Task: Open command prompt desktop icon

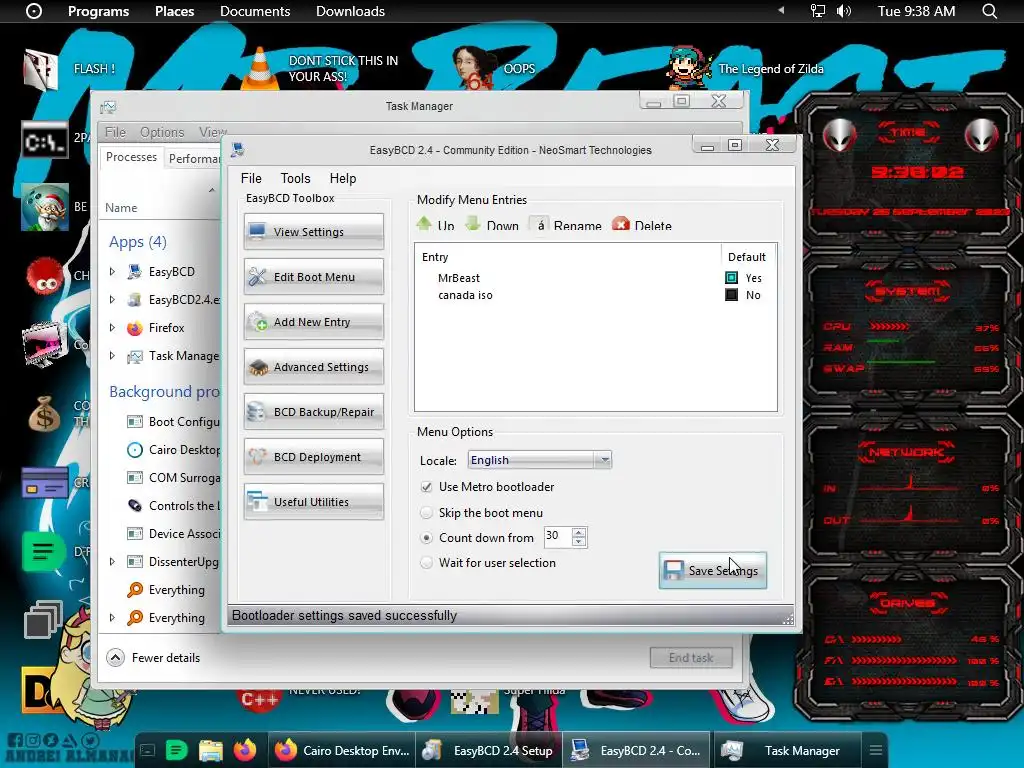Action: (x=44, y=139)
